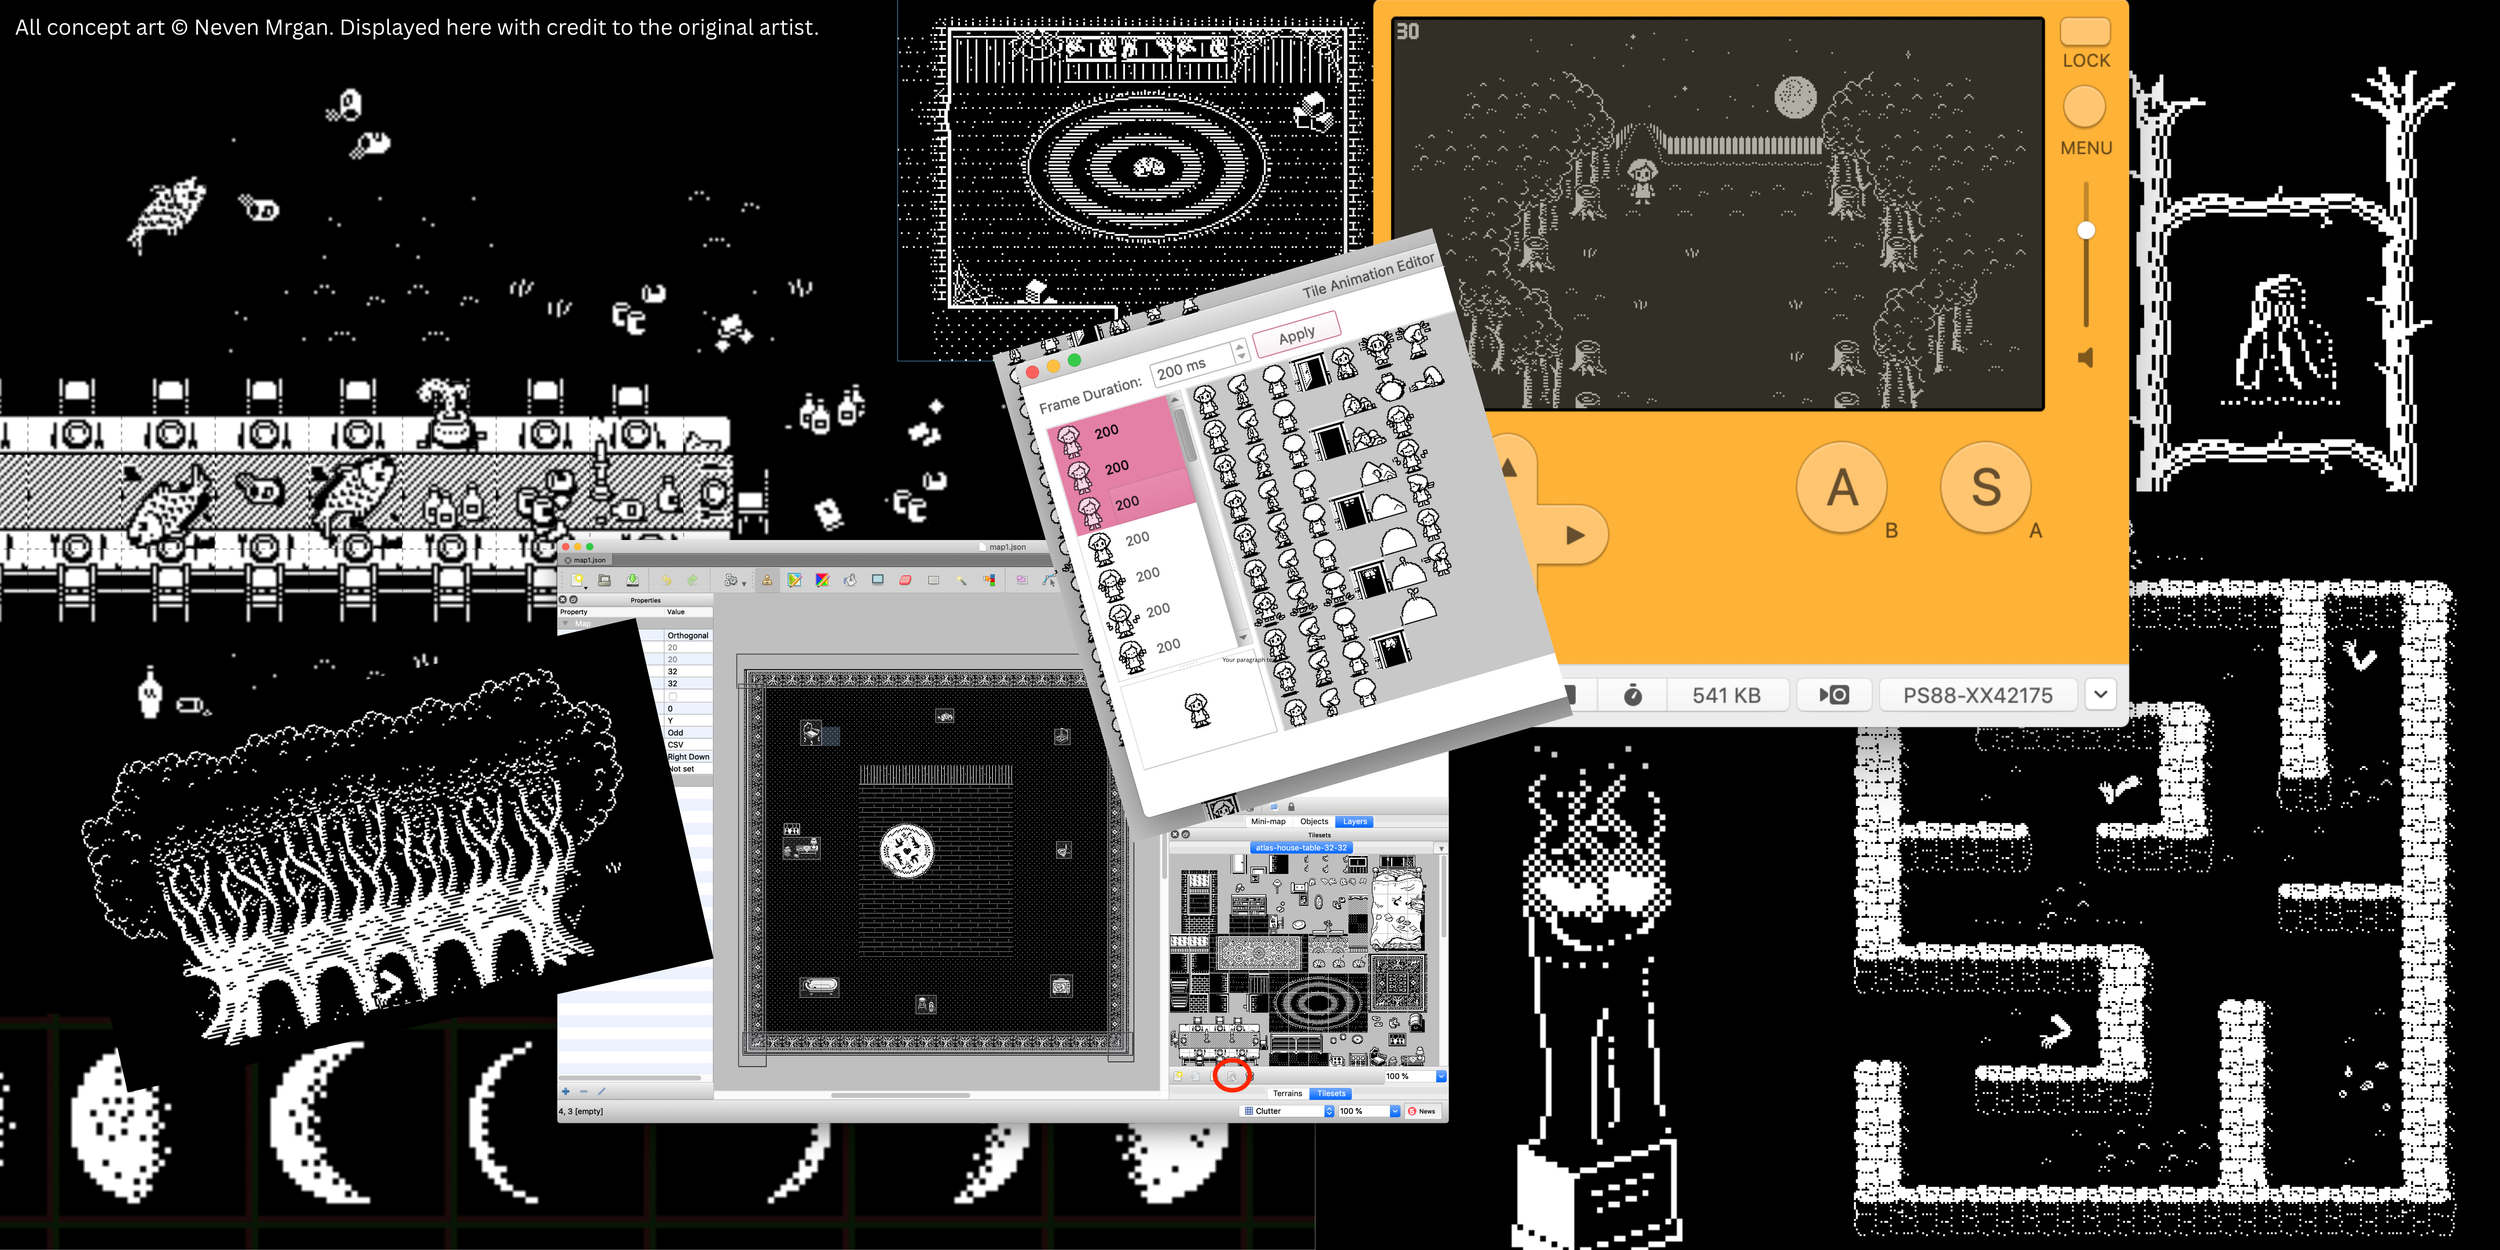
Task: Select the Select Same Tile tool
Action: click(x=989, y=580)
